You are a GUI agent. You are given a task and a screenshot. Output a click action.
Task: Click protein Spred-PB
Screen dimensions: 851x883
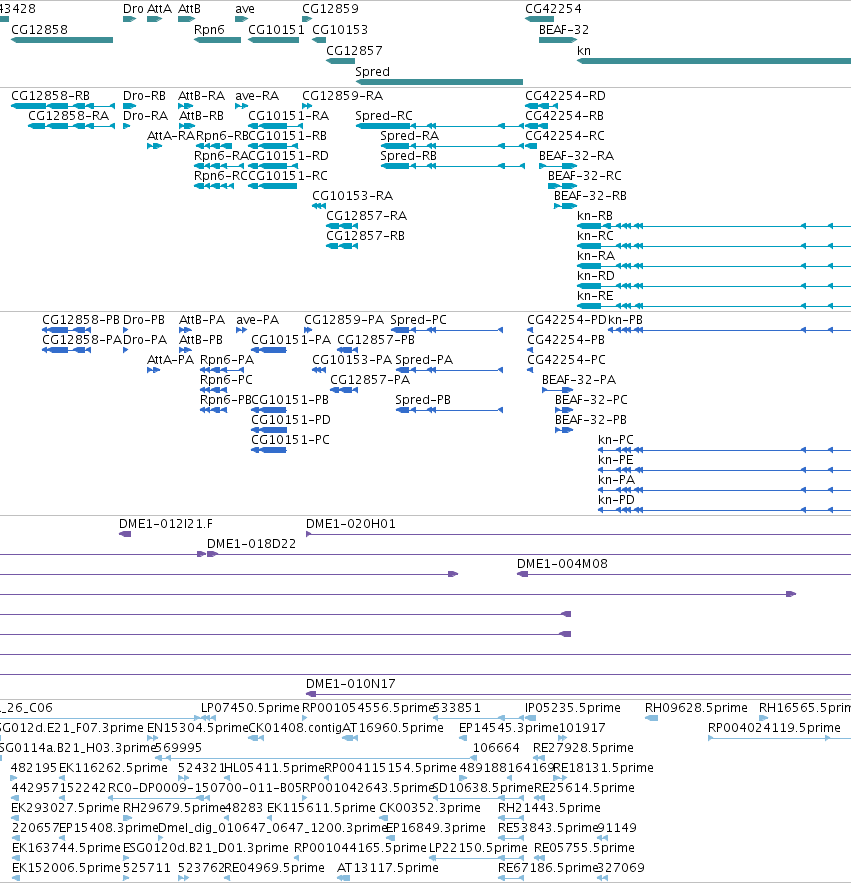click(449, 410)
